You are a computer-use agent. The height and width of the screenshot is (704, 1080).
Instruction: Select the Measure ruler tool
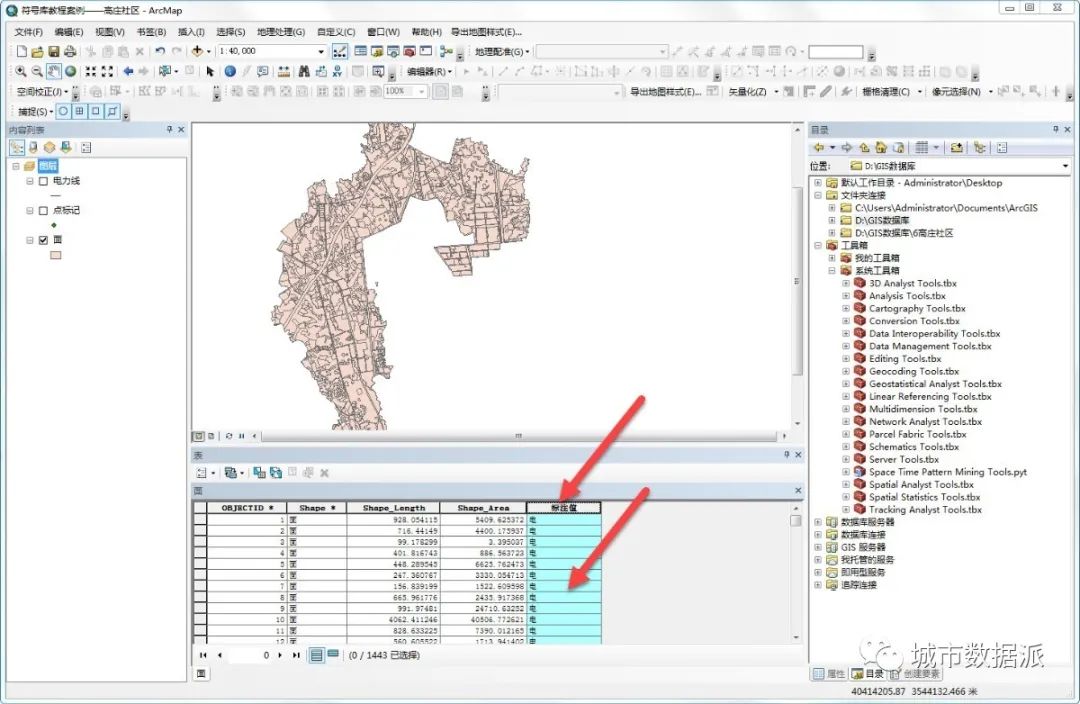pos(284,71)
